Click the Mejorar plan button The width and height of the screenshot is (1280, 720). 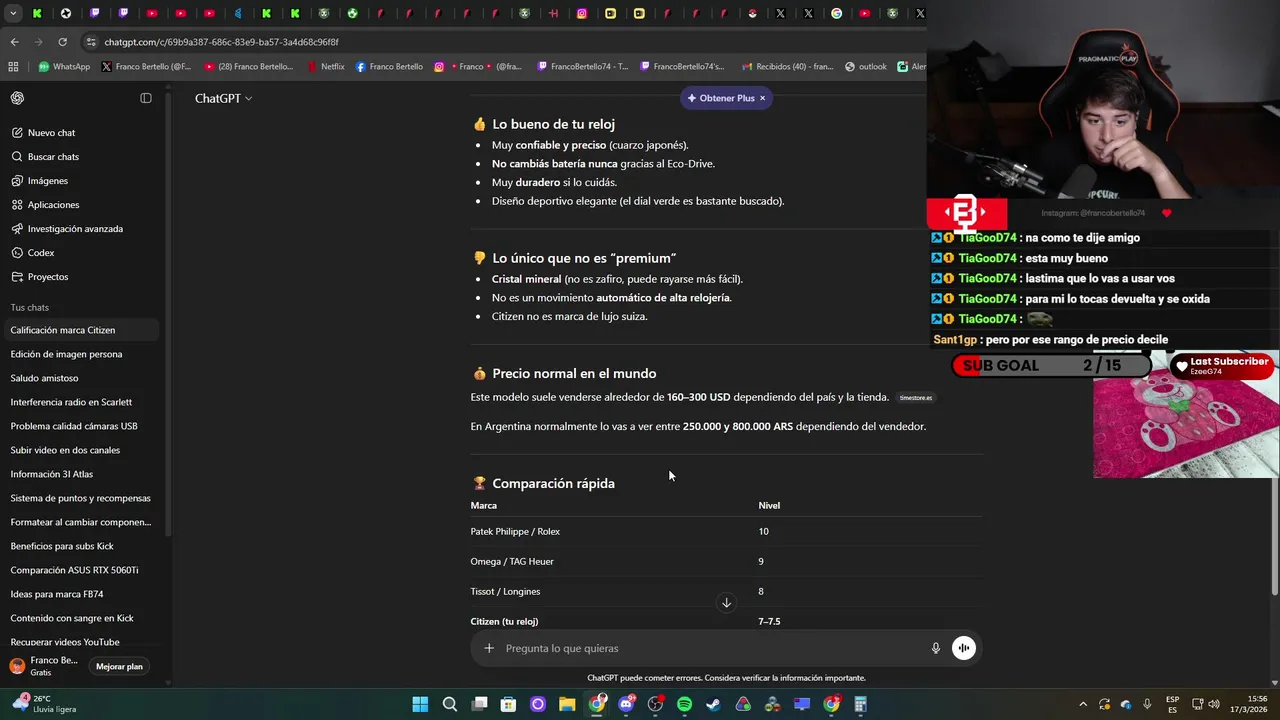point(119,666)
